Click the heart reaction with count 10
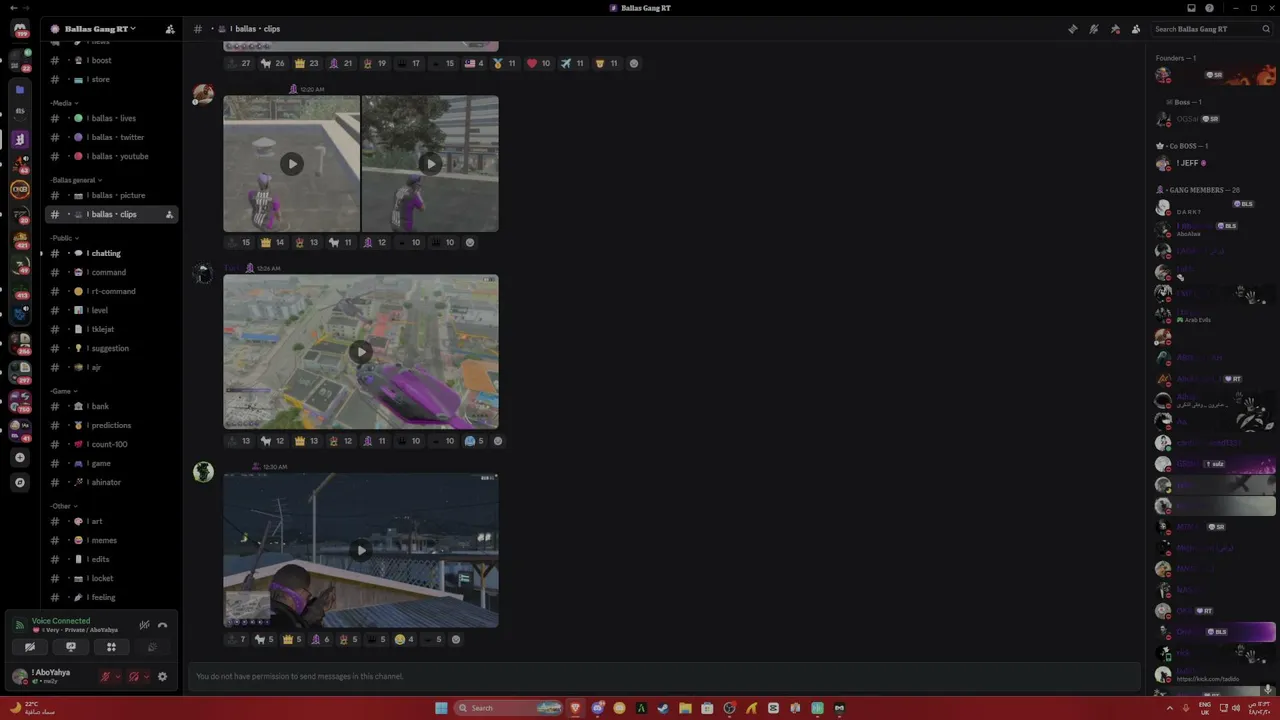Screen dimensions: 1280x720 pyautogui.click(x=538, y=63)
